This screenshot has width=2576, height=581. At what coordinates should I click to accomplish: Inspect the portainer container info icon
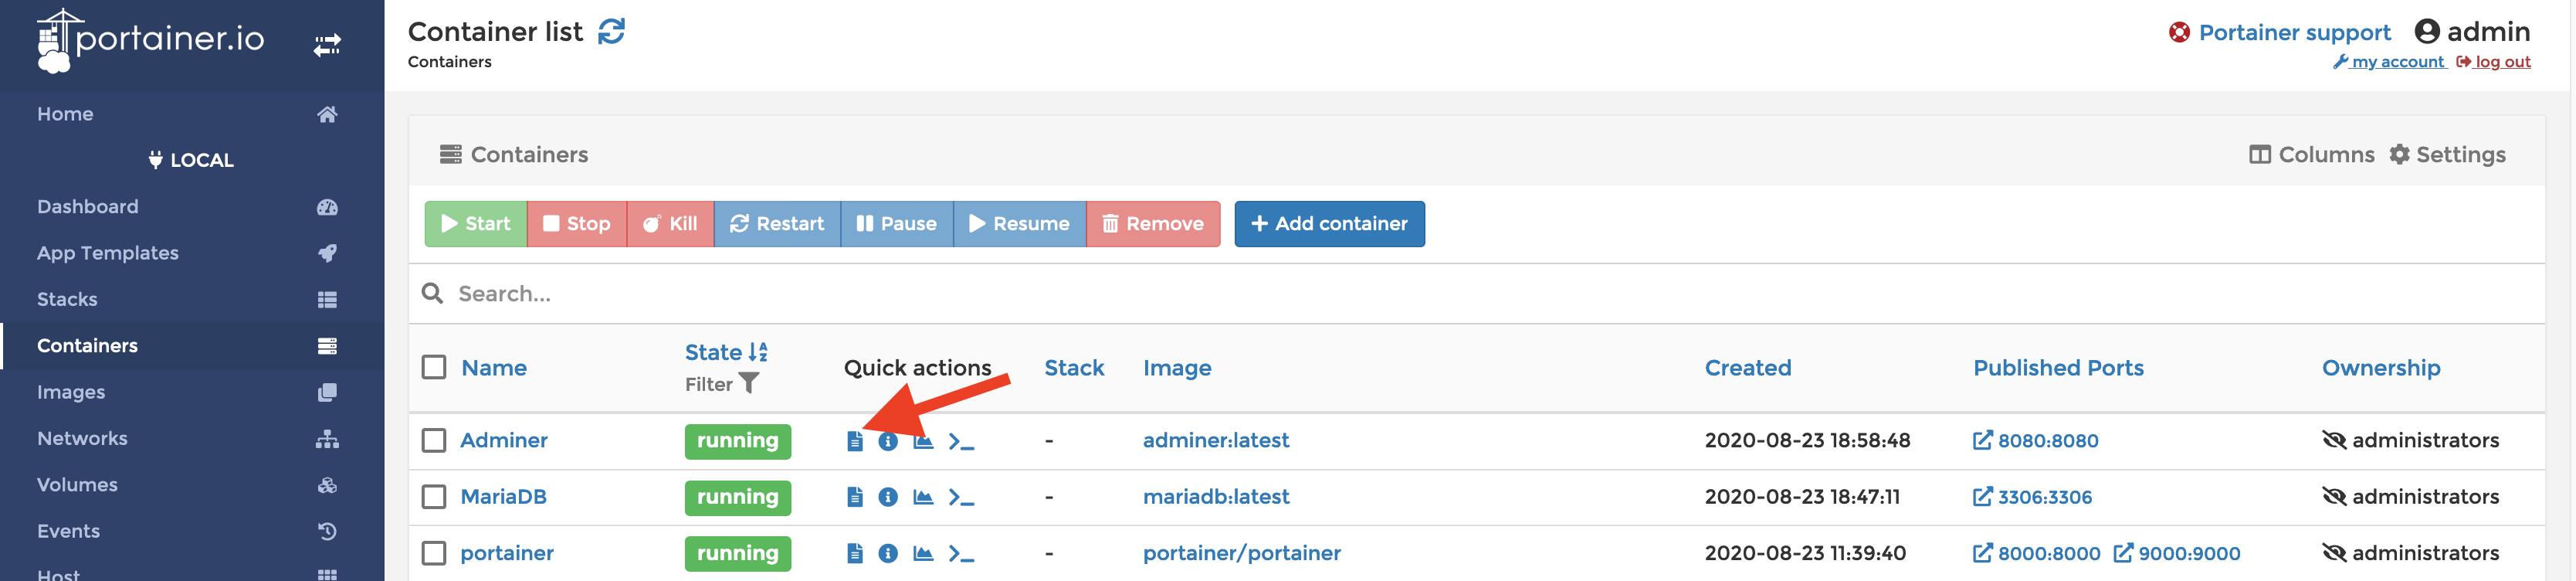(x=887, y=553)
